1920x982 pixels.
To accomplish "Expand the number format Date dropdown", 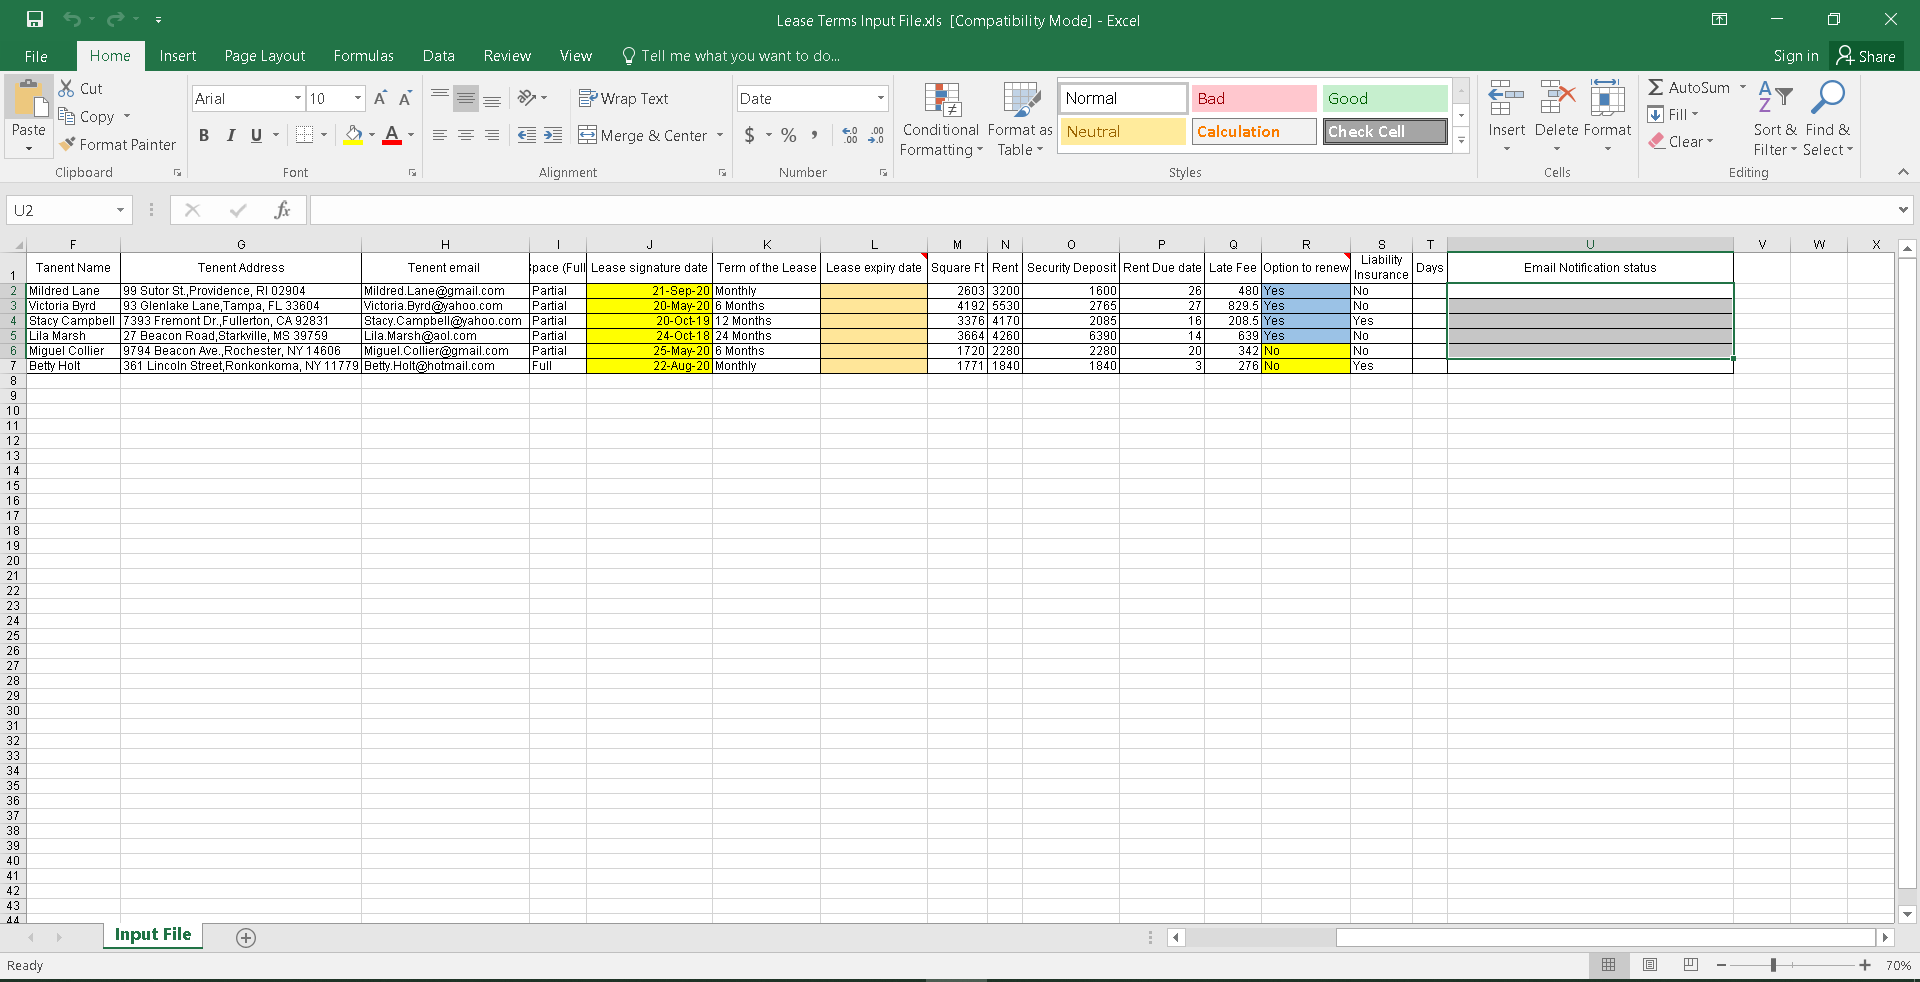I will (x=880, y=98).
